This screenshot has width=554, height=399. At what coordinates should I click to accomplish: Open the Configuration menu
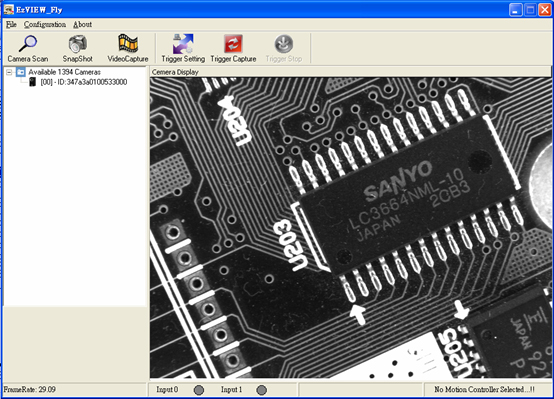tap(45, 24)
